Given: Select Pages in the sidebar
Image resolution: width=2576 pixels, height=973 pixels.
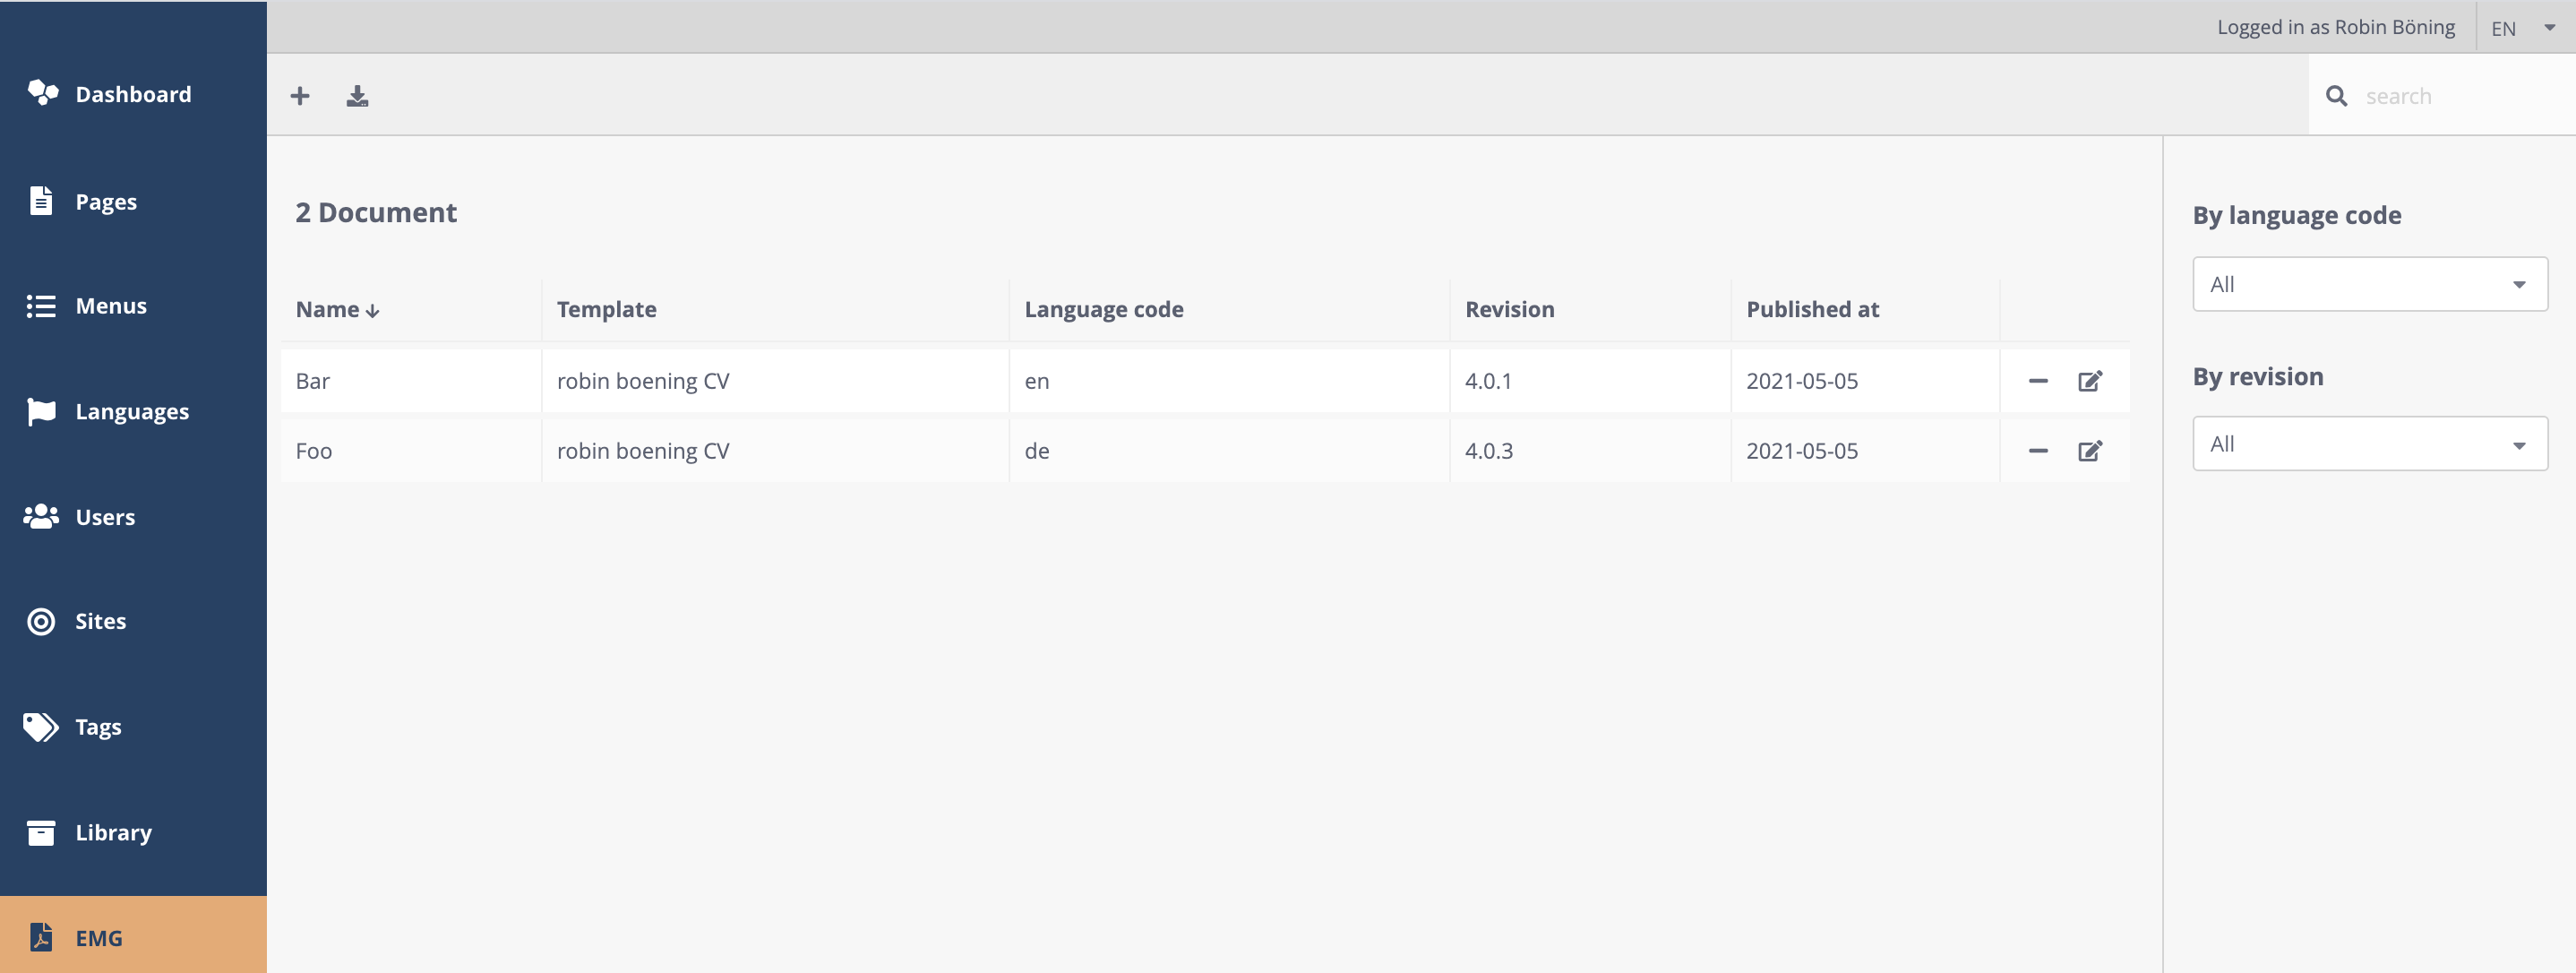Looking at the screenshot, I should point(105,201).
